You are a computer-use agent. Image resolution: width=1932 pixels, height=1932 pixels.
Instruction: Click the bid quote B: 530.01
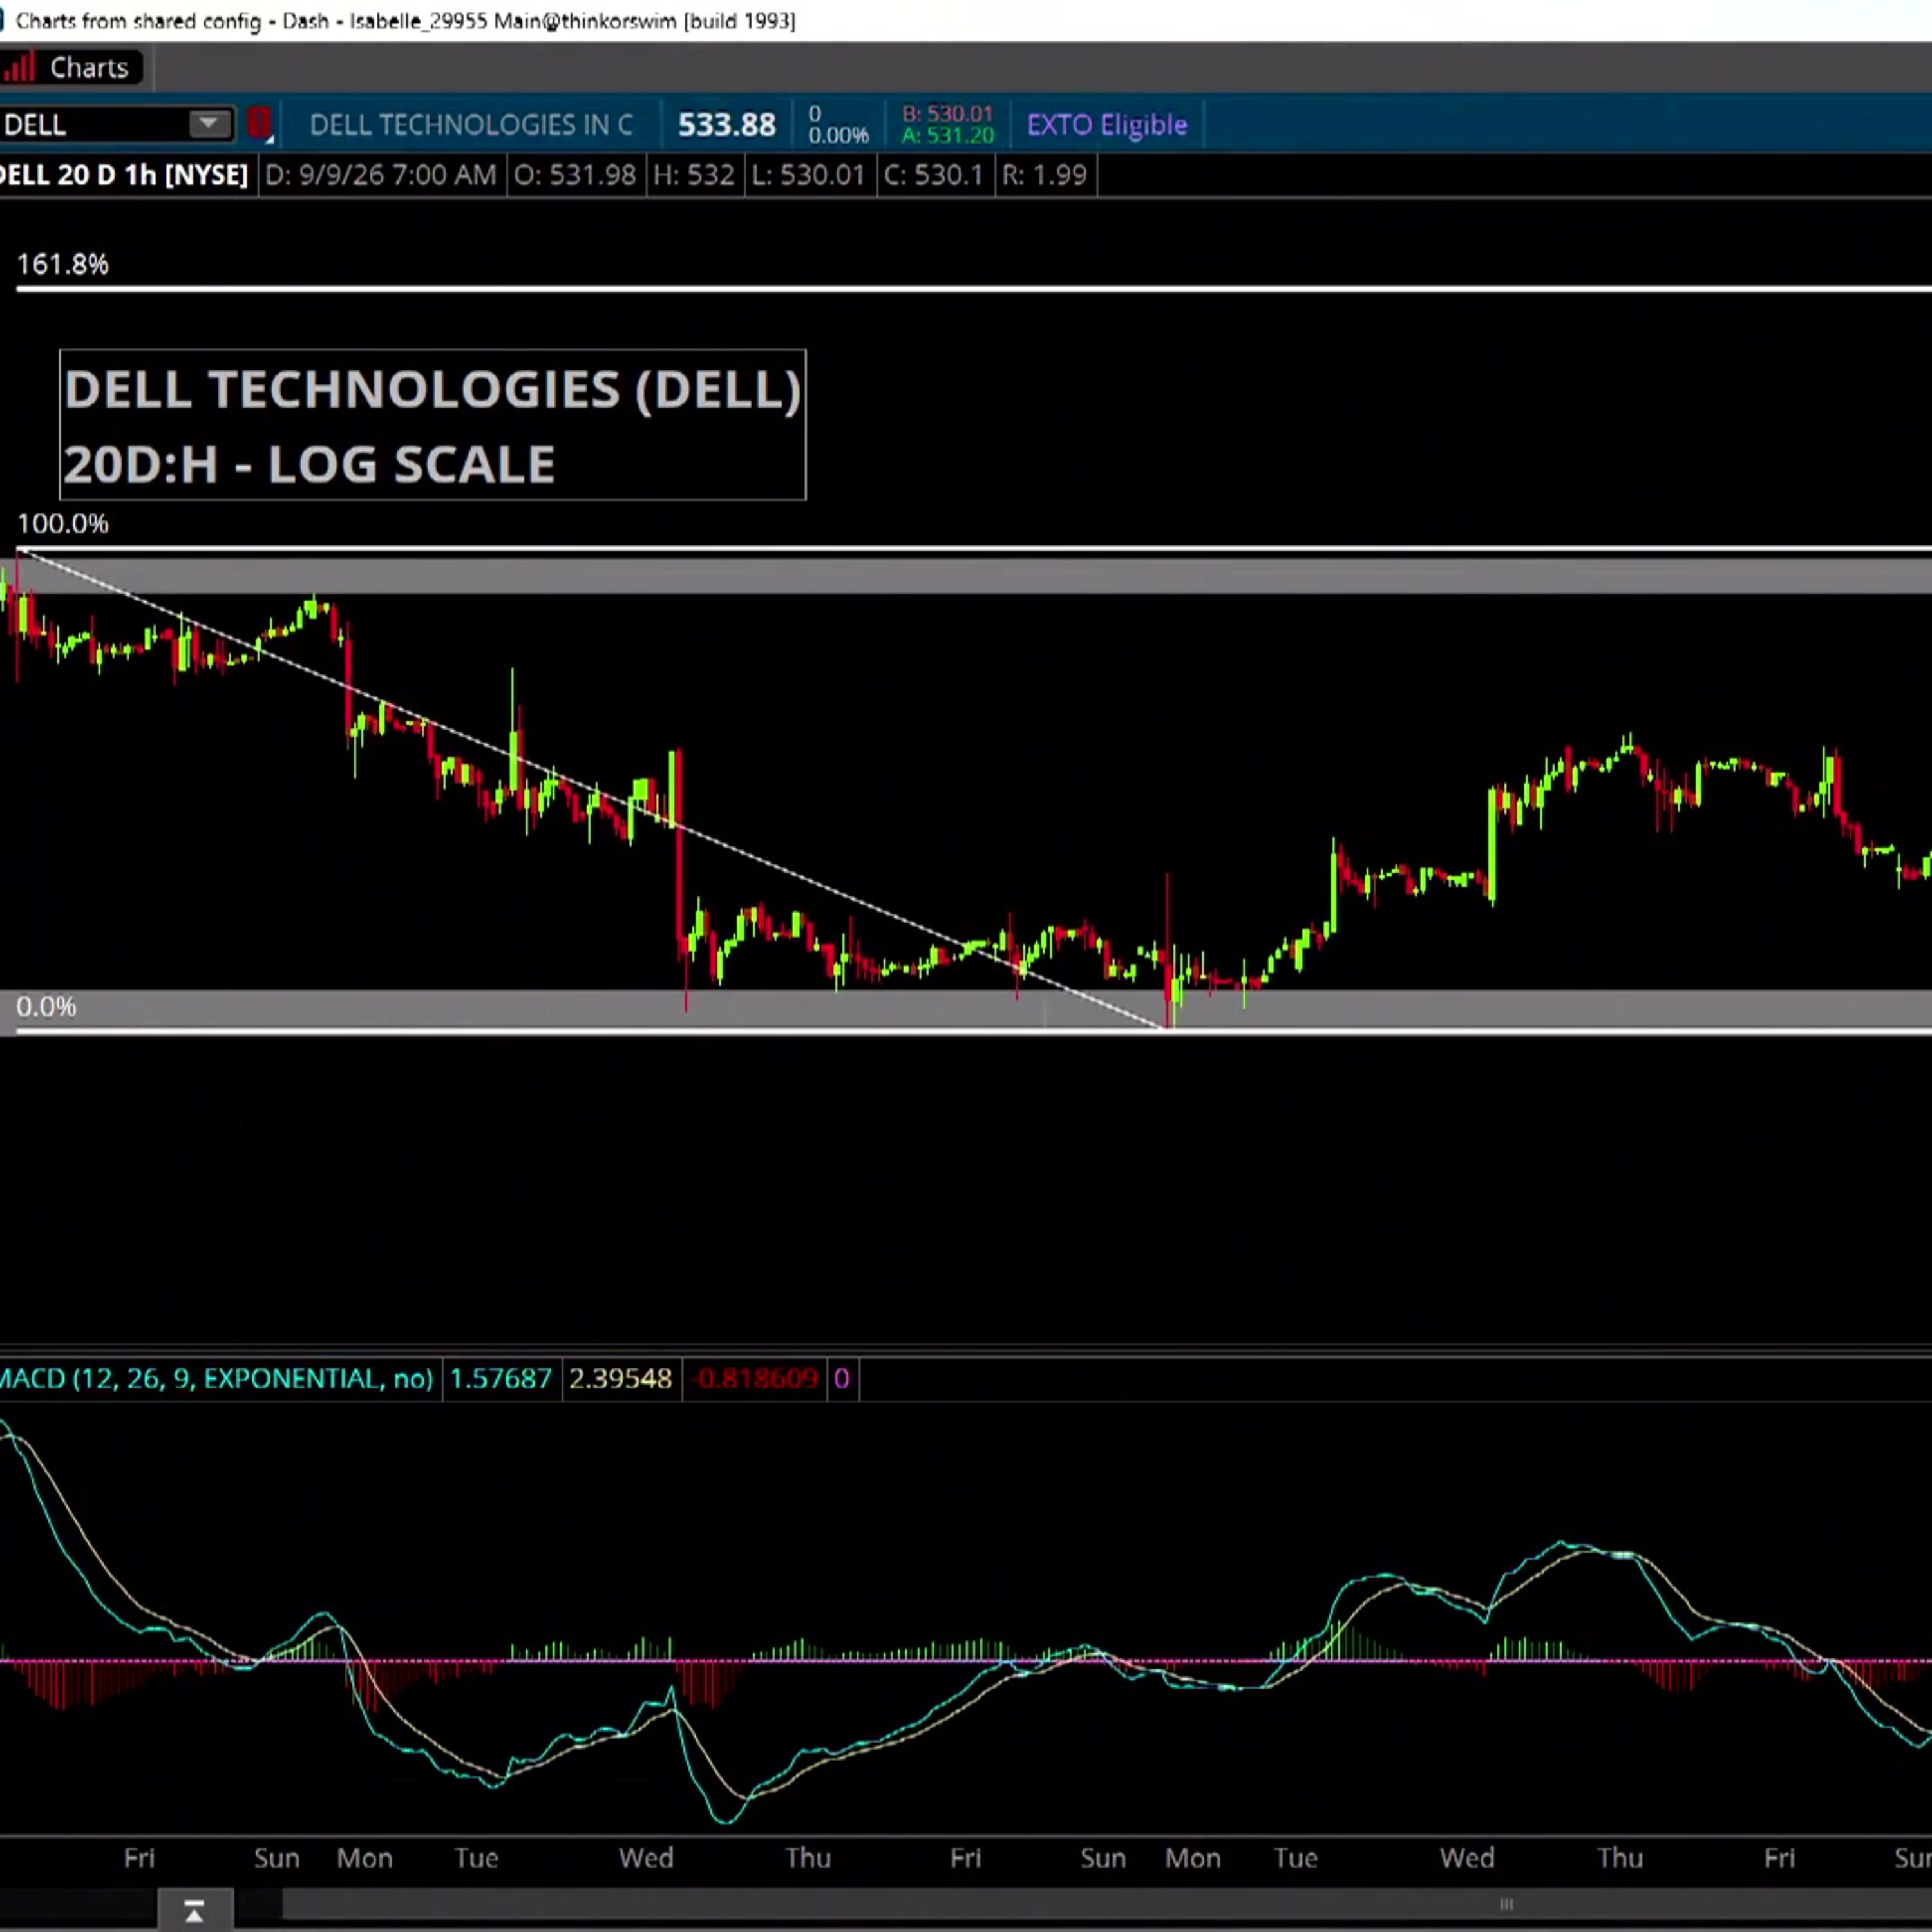947,114
